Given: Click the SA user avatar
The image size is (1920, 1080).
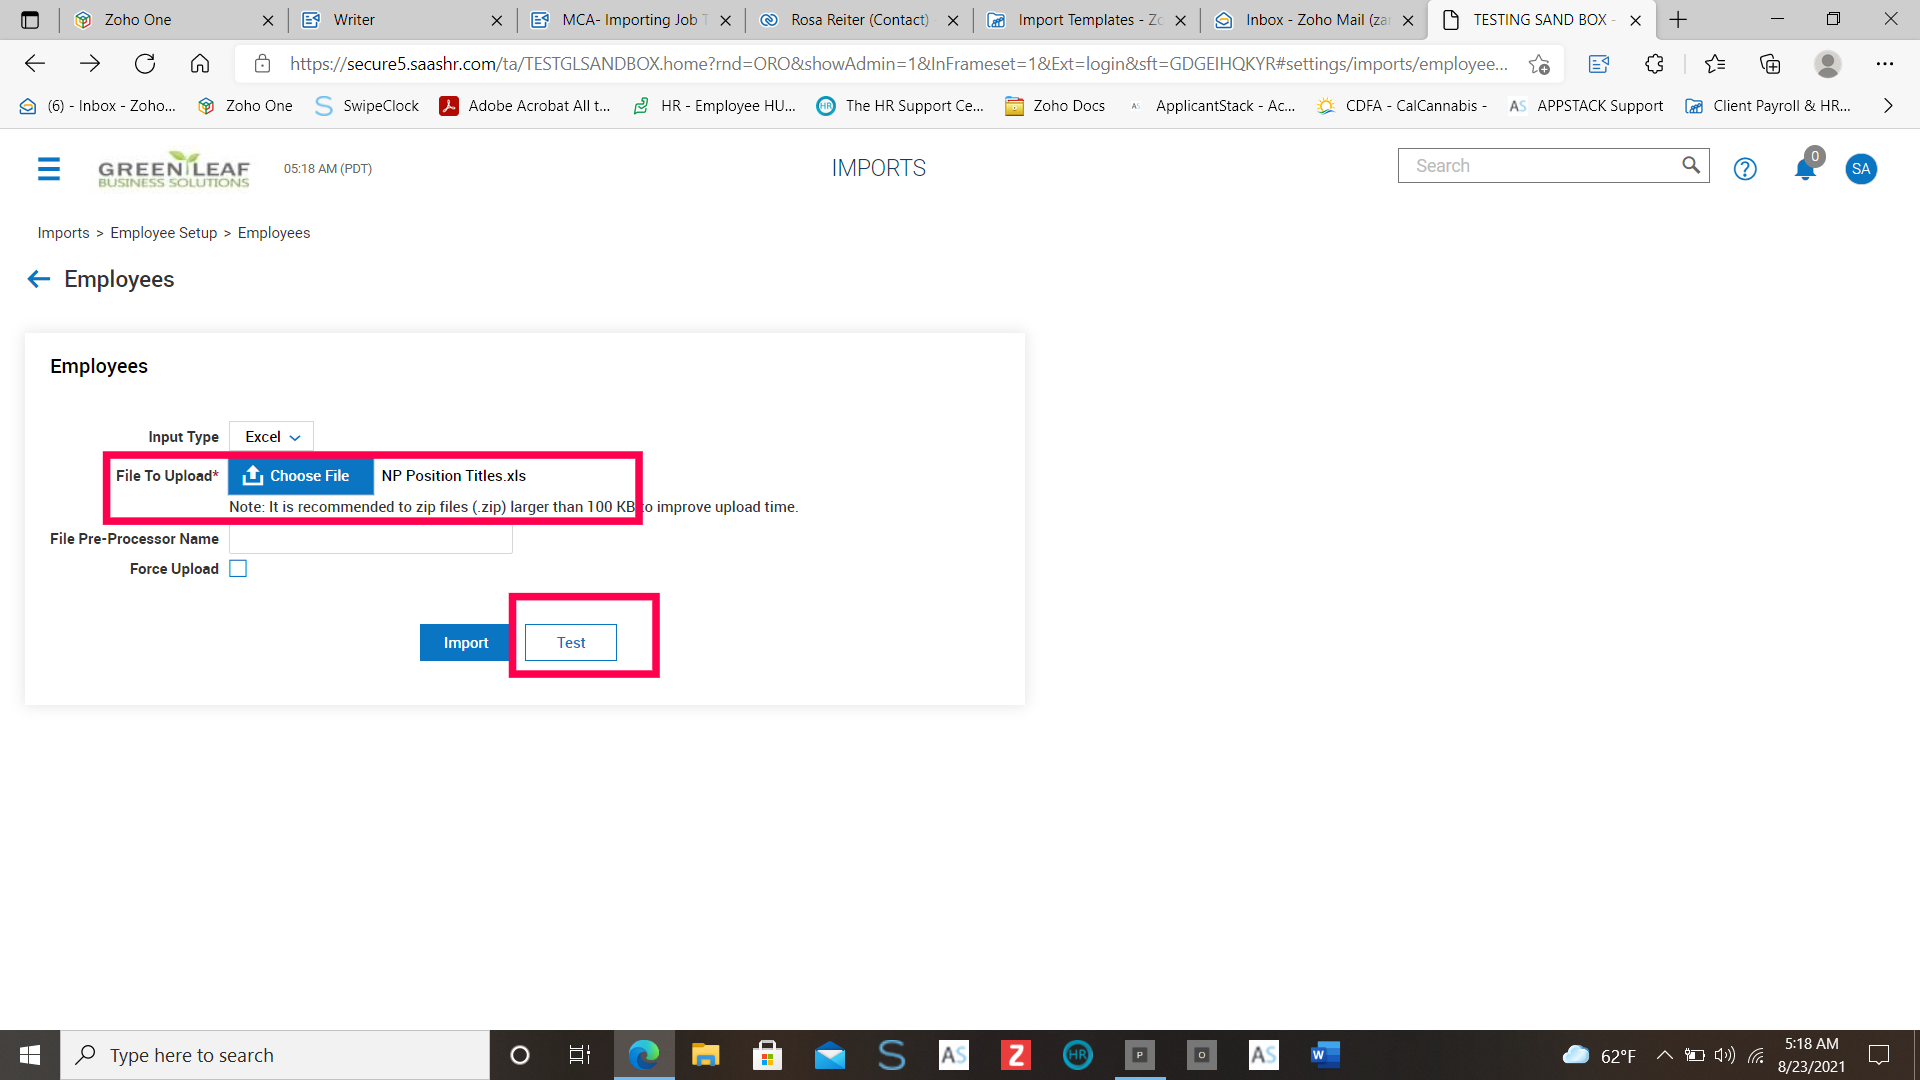Looking at the screenshot, I should pyautogui.click(x=1861, y=168).
